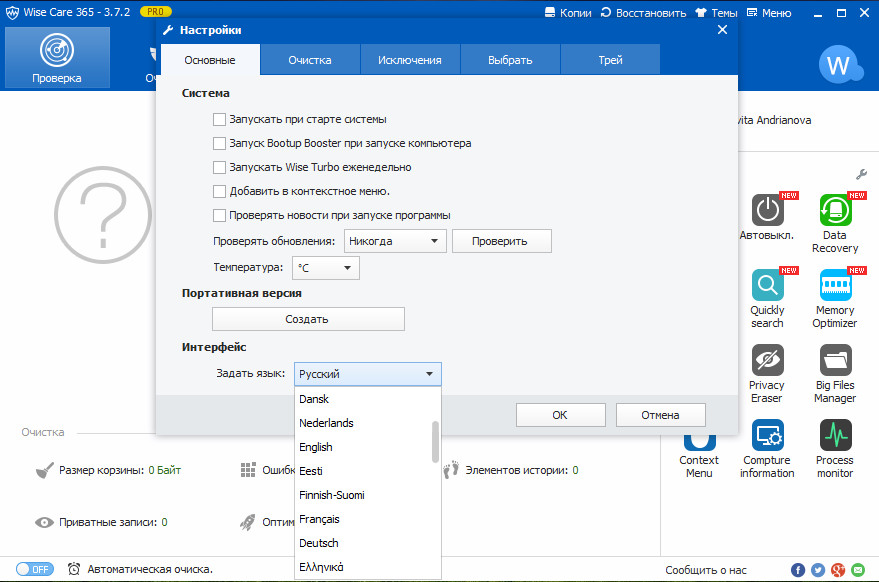Open the Проверка radar icon tab

click(x=57, y=57)
